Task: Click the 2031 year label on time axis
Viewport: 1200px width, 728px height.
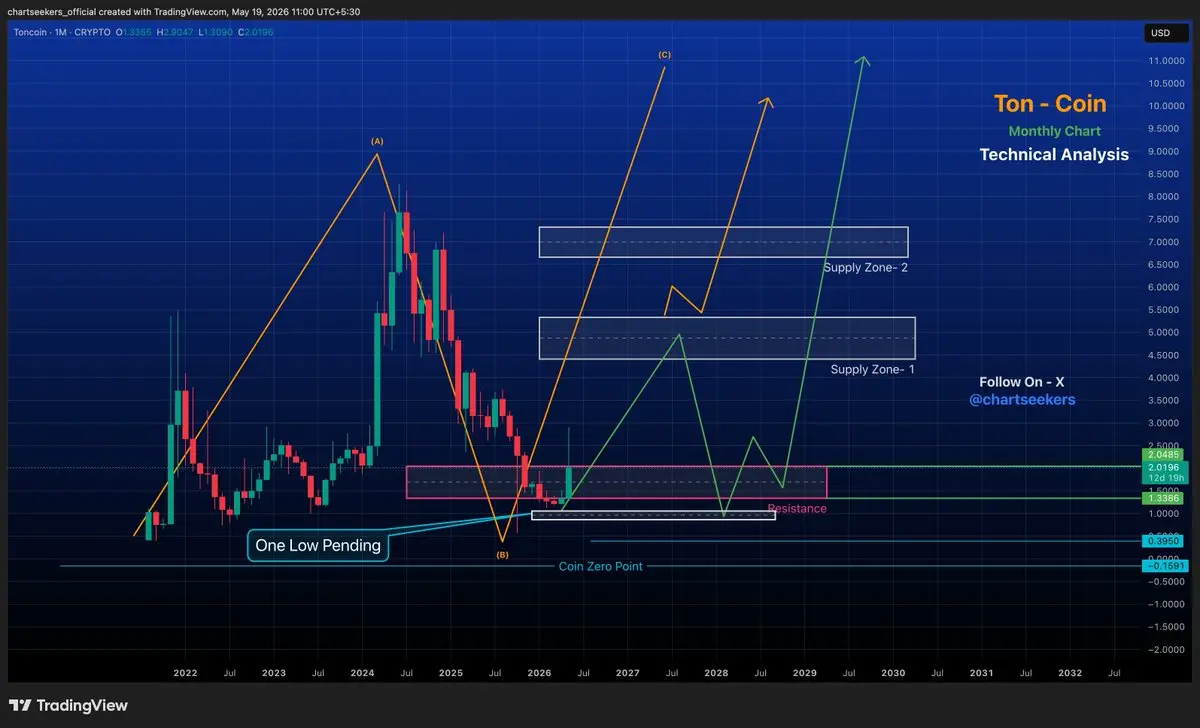Action: (982, 674)
